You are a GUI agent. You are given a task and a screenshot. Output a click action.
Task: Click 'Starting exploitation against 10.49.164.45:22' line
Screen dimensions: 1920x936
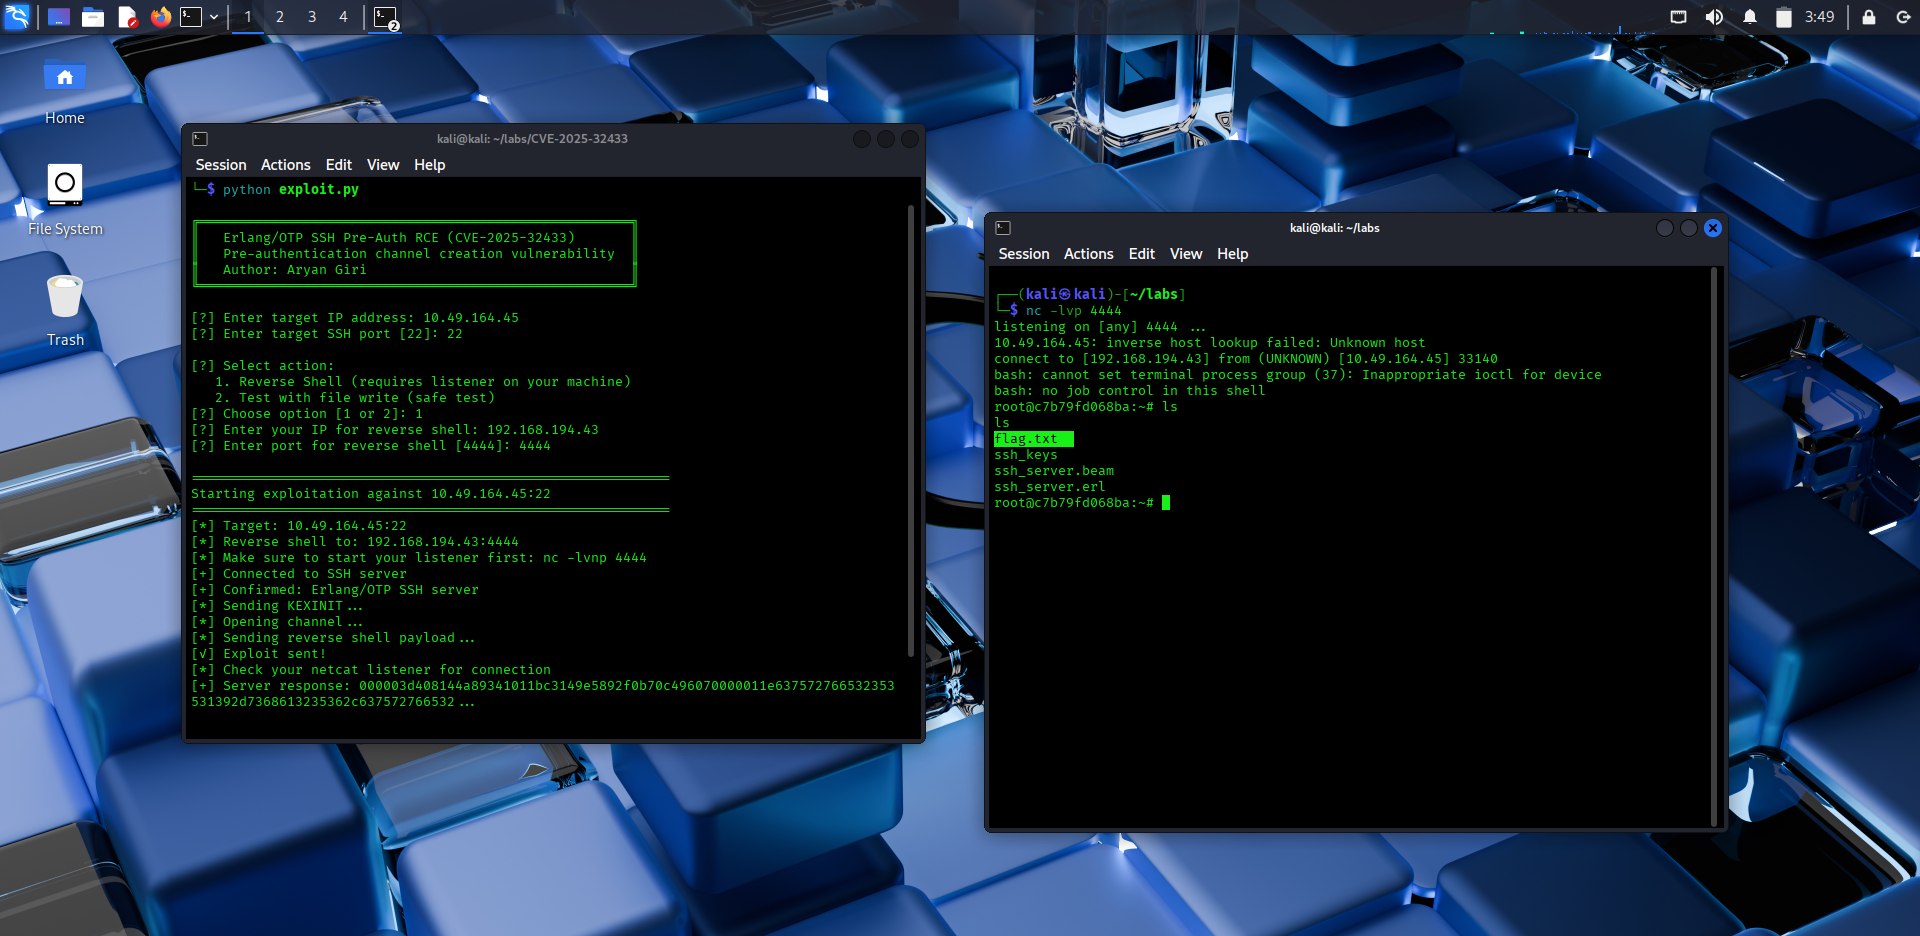(x=371, y=494)
